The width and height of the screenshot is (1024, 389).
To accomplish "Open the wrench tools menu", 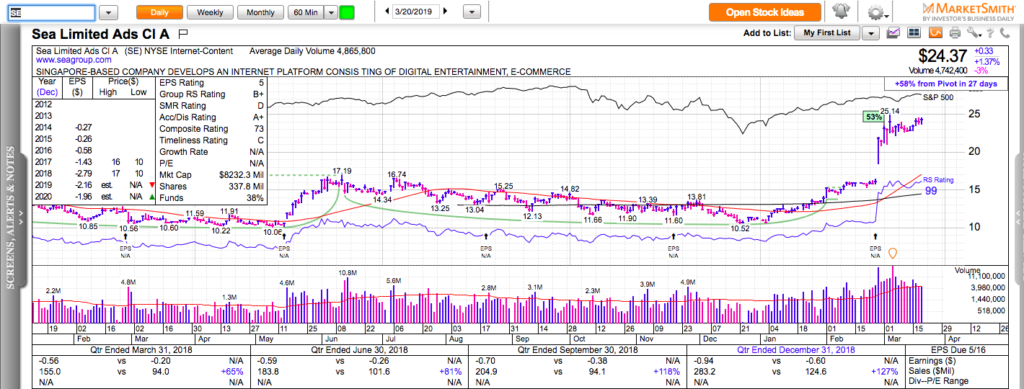I will [974, 32].
